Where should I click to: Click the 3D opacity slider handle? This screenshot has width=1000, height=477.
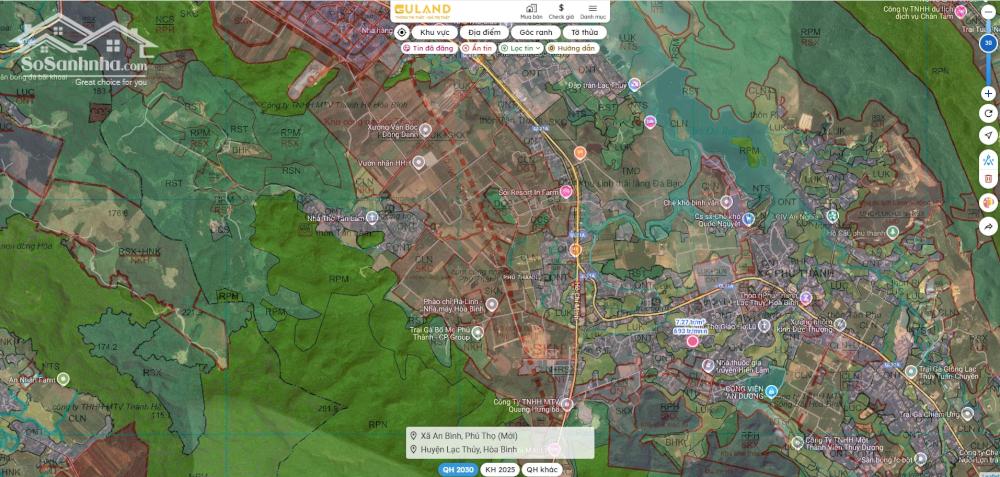point(988,43)
